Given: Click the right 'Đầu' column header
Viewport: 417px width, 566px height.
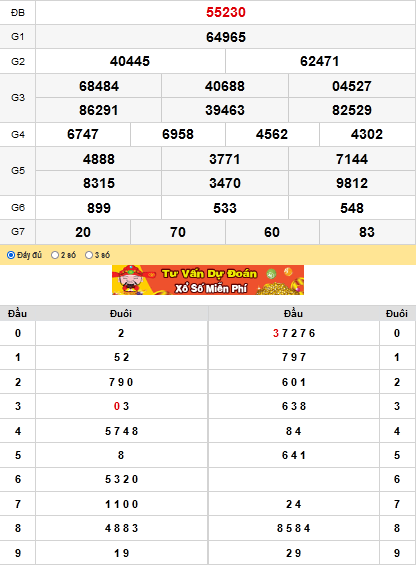Looking at the screenshot, I should (293, 313).
